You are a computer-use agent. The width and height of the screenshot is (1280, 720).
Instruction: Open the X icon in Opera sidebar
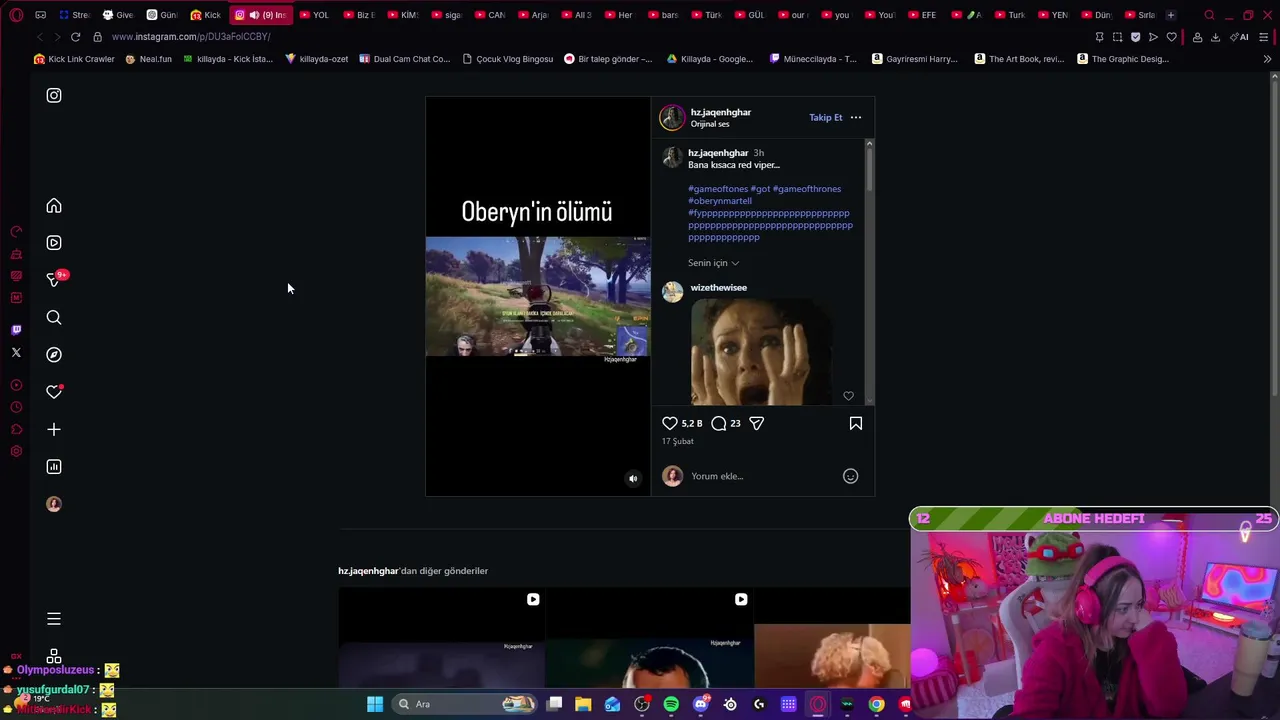point(16,352)
